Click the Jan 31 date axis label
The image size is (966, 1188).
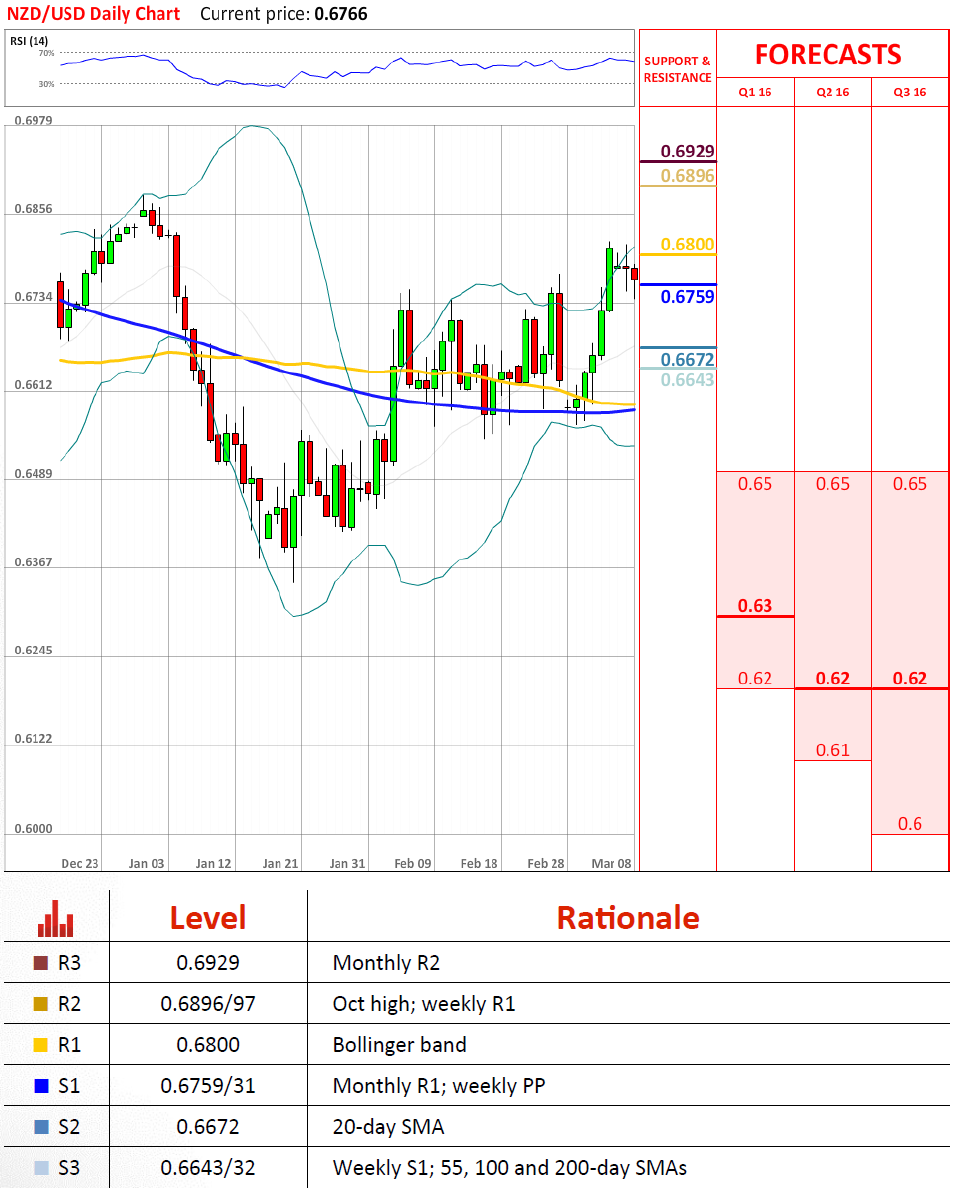347,863
